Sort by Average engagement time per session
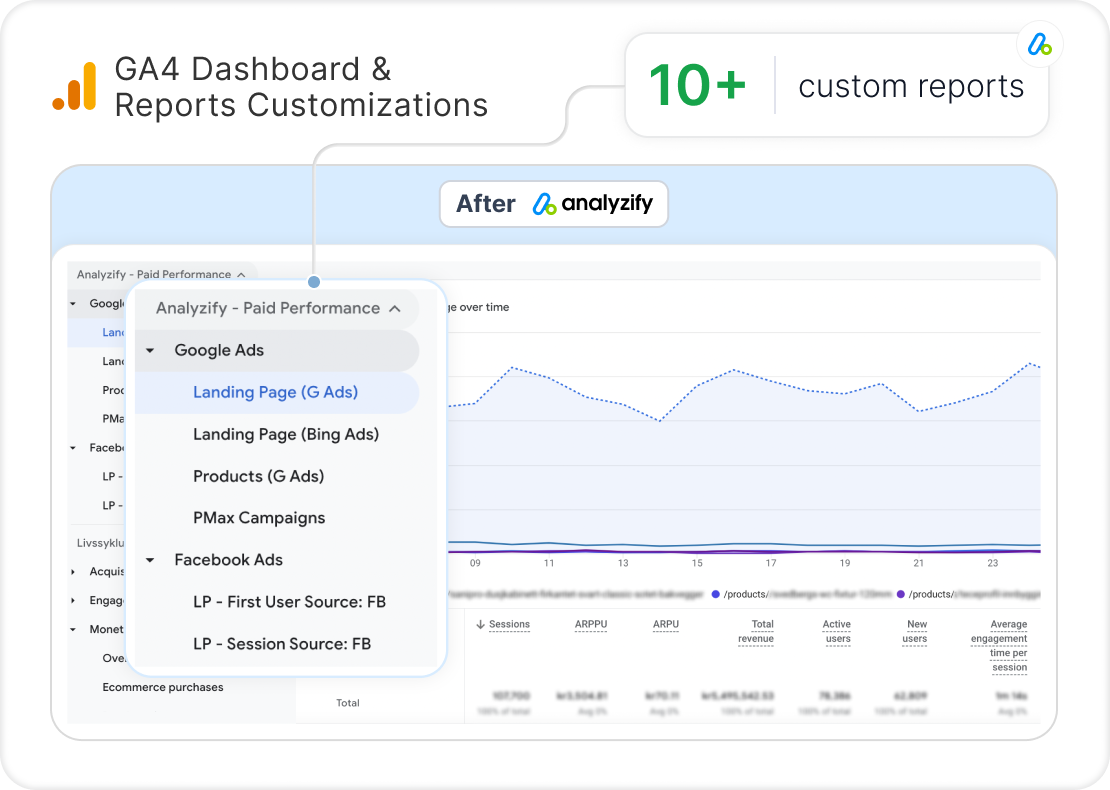Image resolution: width=1110 pixels, height=790 pixels. (999, 646)
